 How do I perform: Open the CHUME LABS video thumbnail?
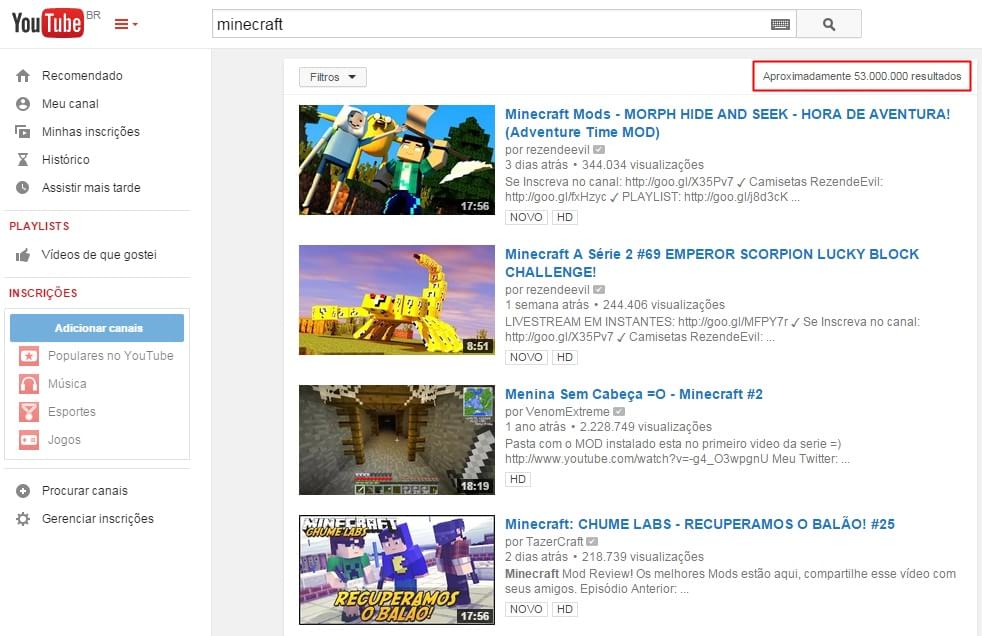[x=397, y=570]
